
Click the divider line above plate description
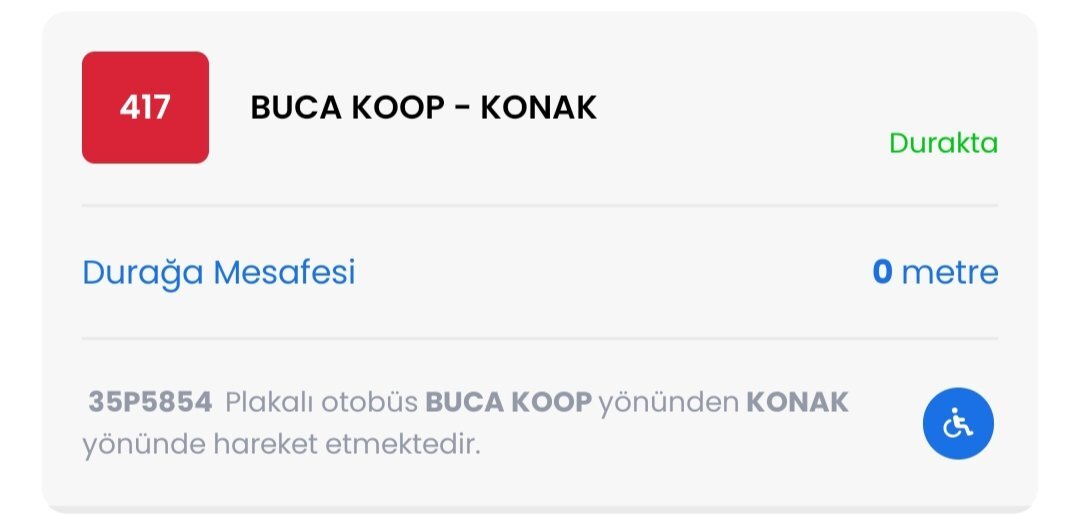[x=540, y=338]
